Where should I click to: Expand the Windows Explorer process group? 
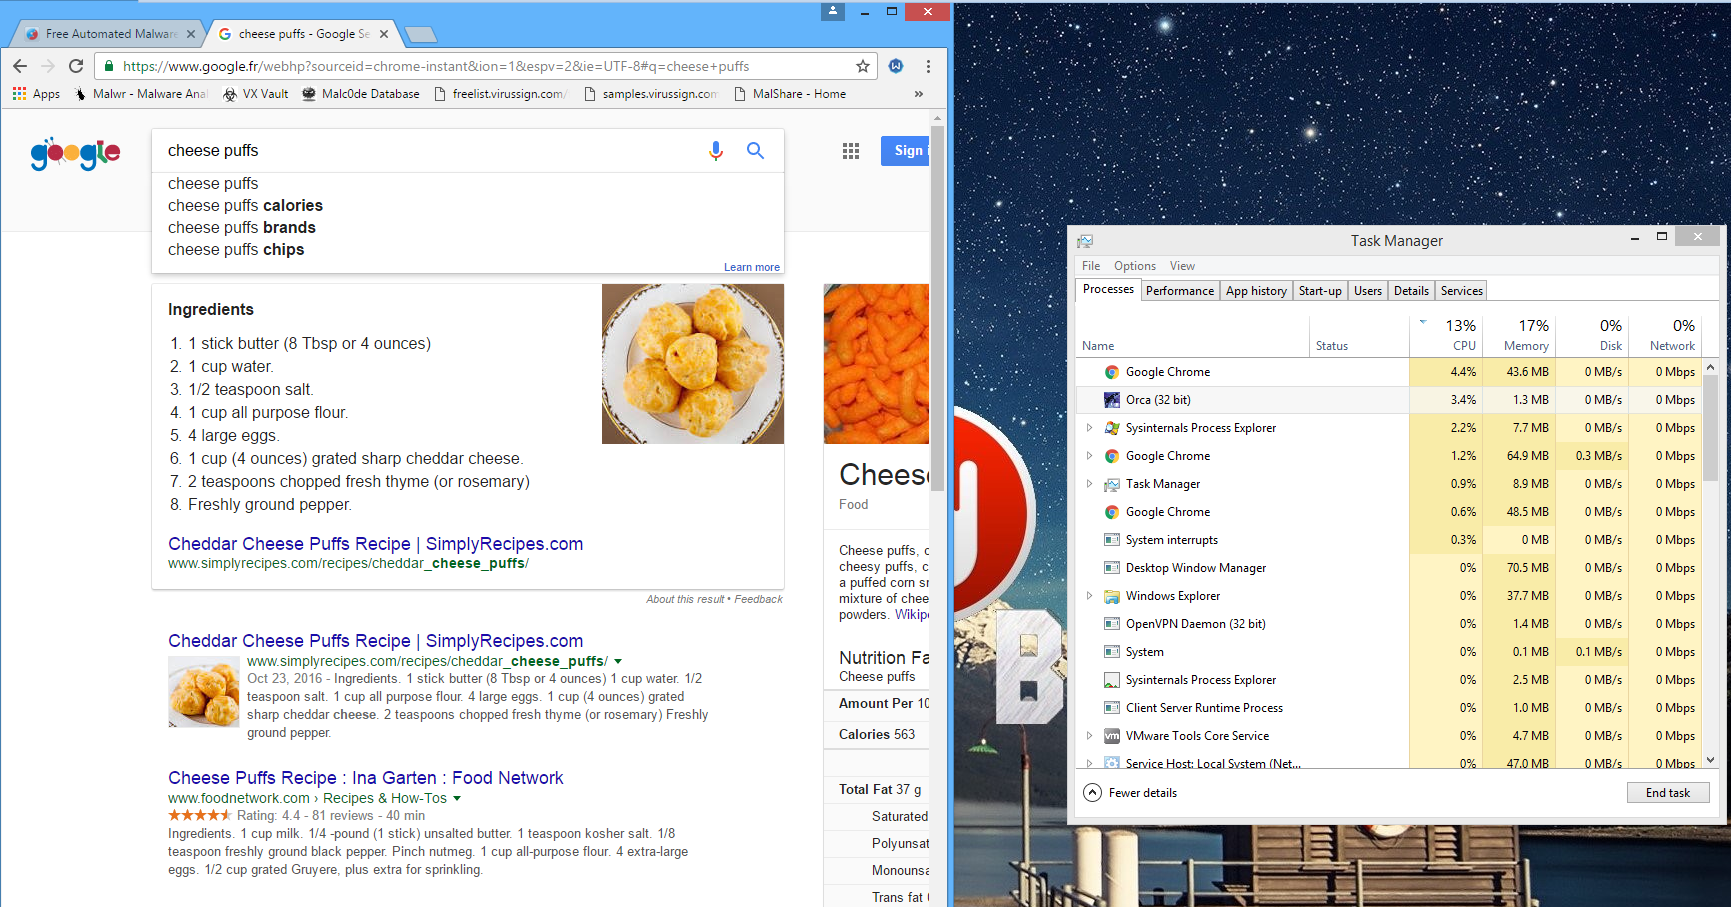coord(1090,596)
